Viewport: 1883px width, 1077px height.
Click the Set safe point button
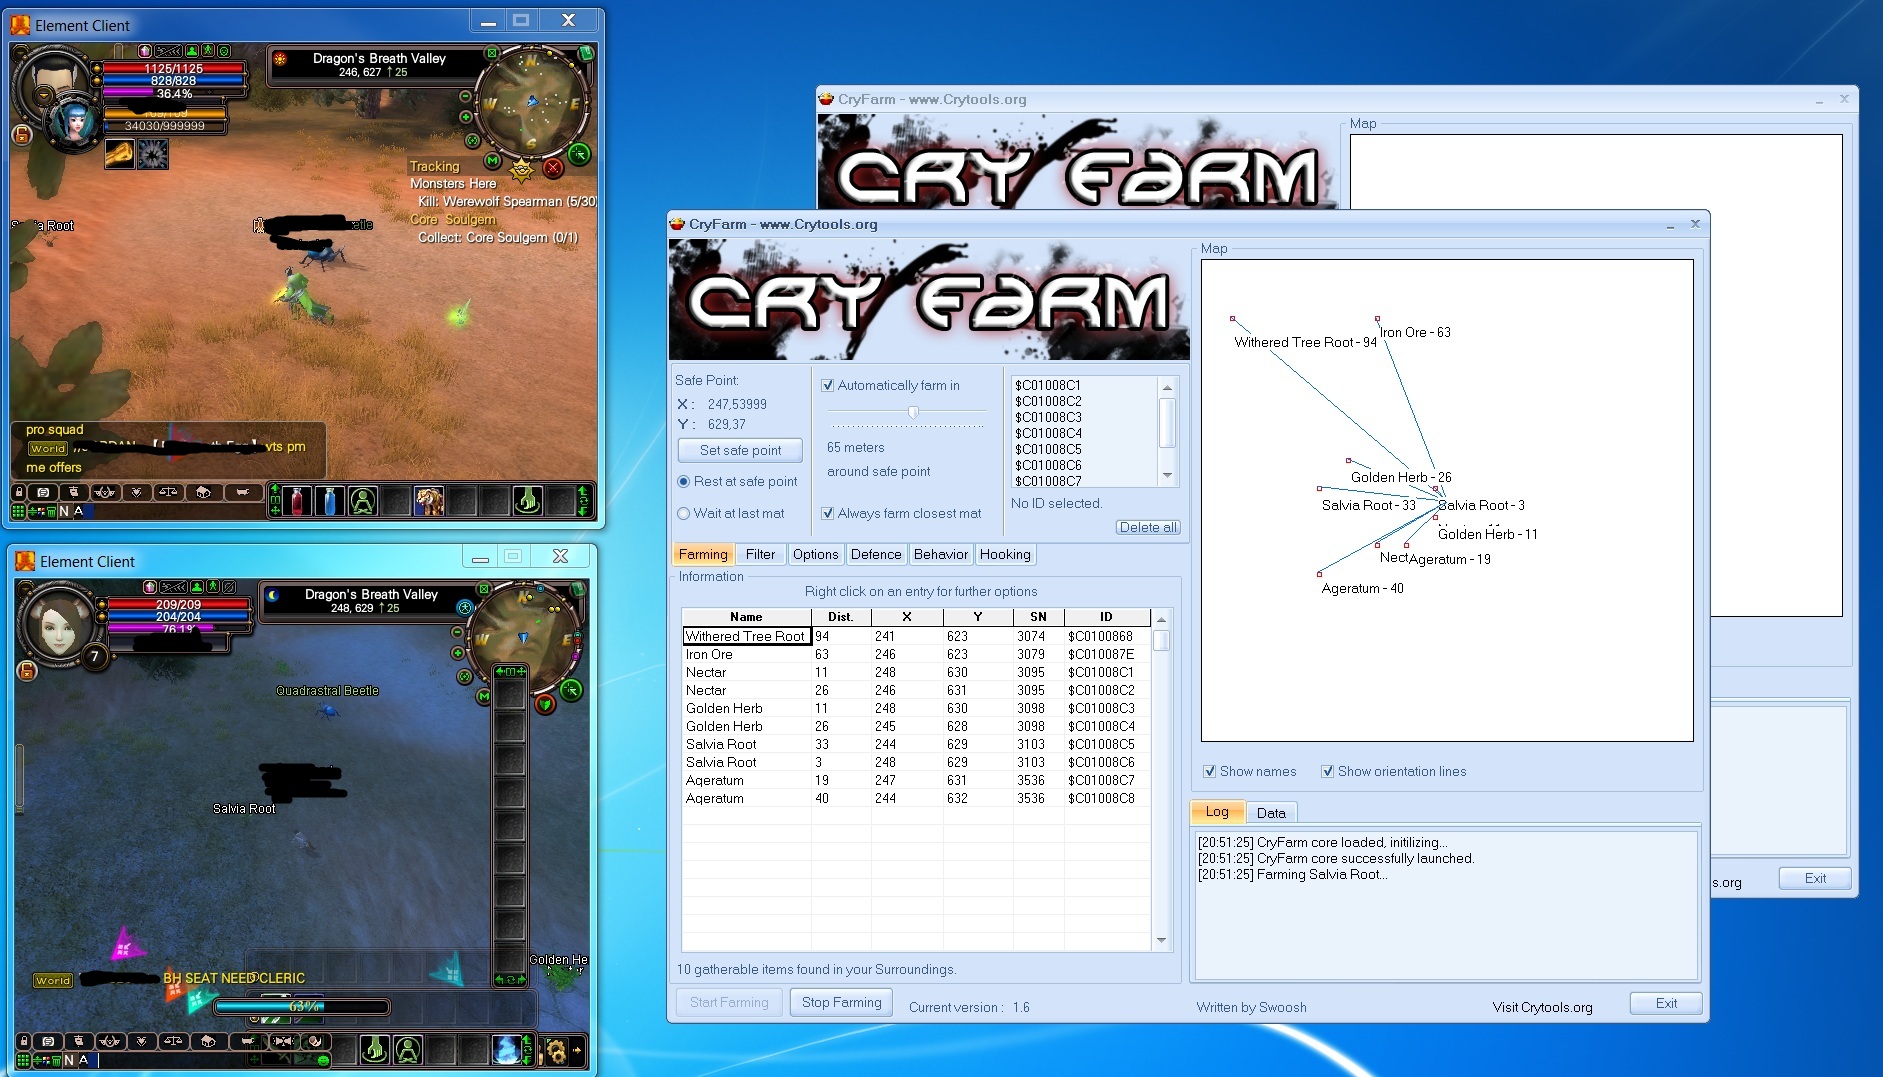point(740,450)
